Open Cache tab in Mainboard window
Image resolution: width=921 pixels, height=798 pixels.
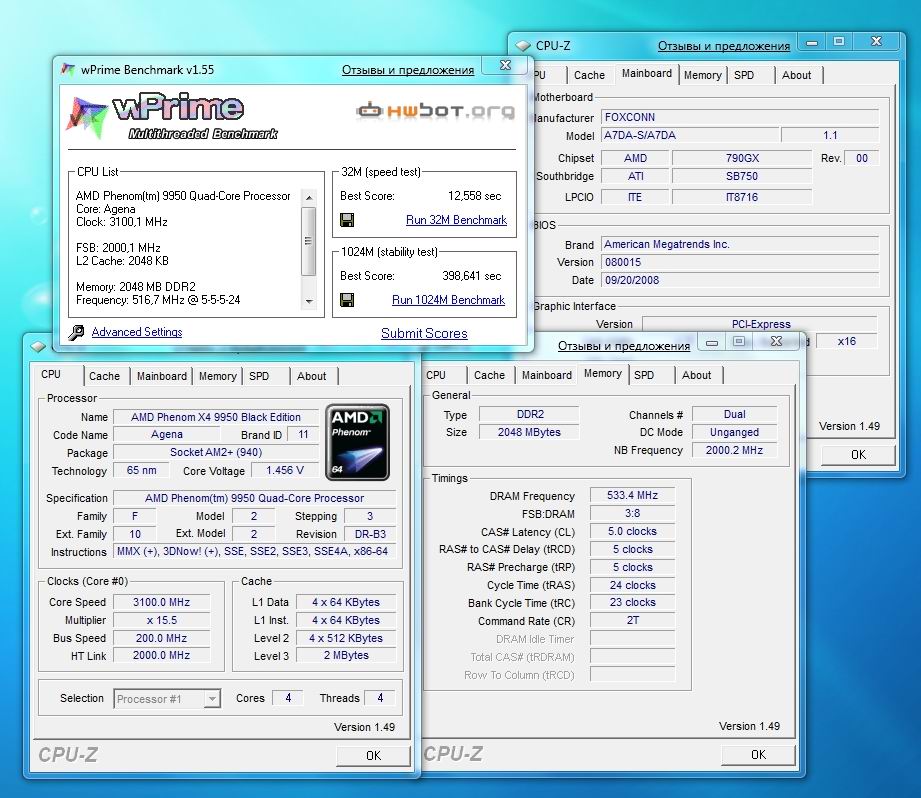tap(589, 75)
